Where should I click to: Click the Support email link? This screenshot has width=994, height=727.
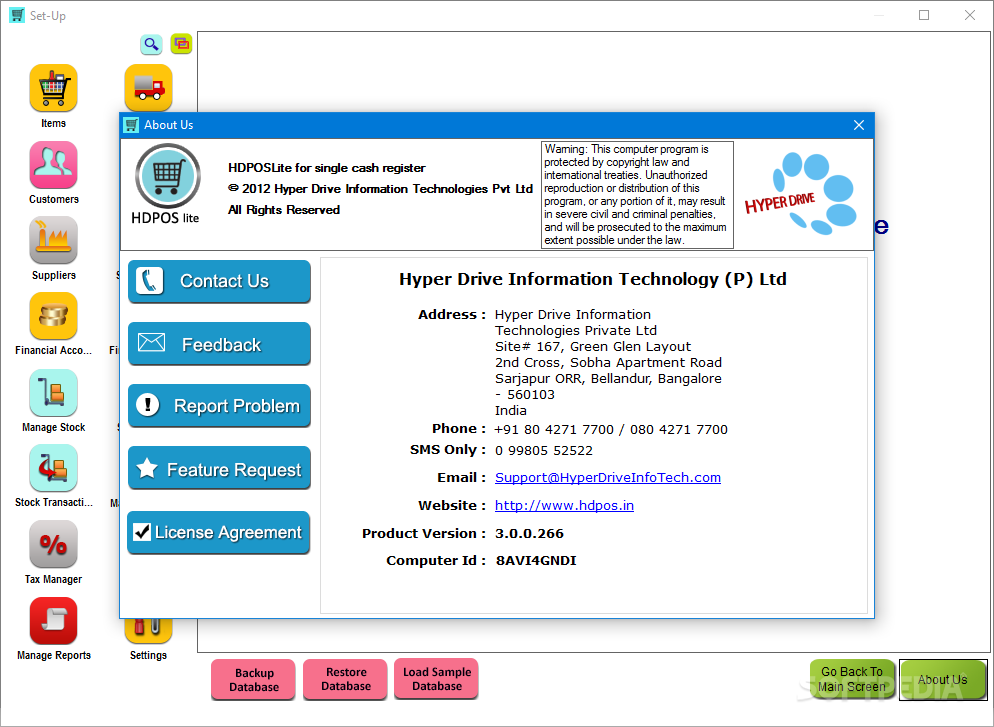coord(607,477)
